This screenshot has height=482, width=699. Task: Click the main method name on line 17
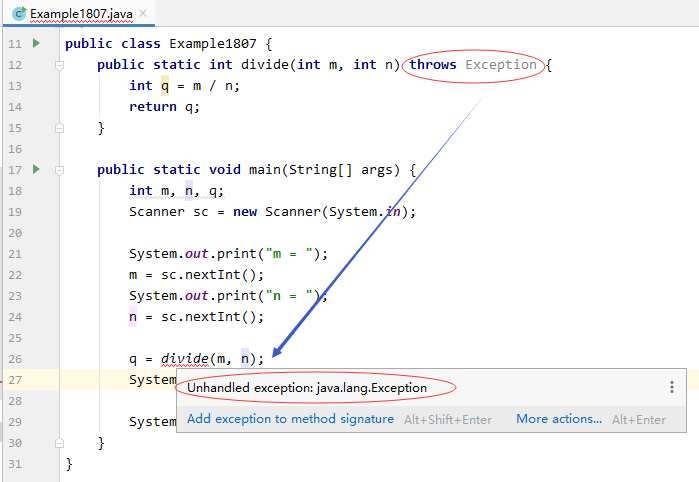tap(264, 170)
